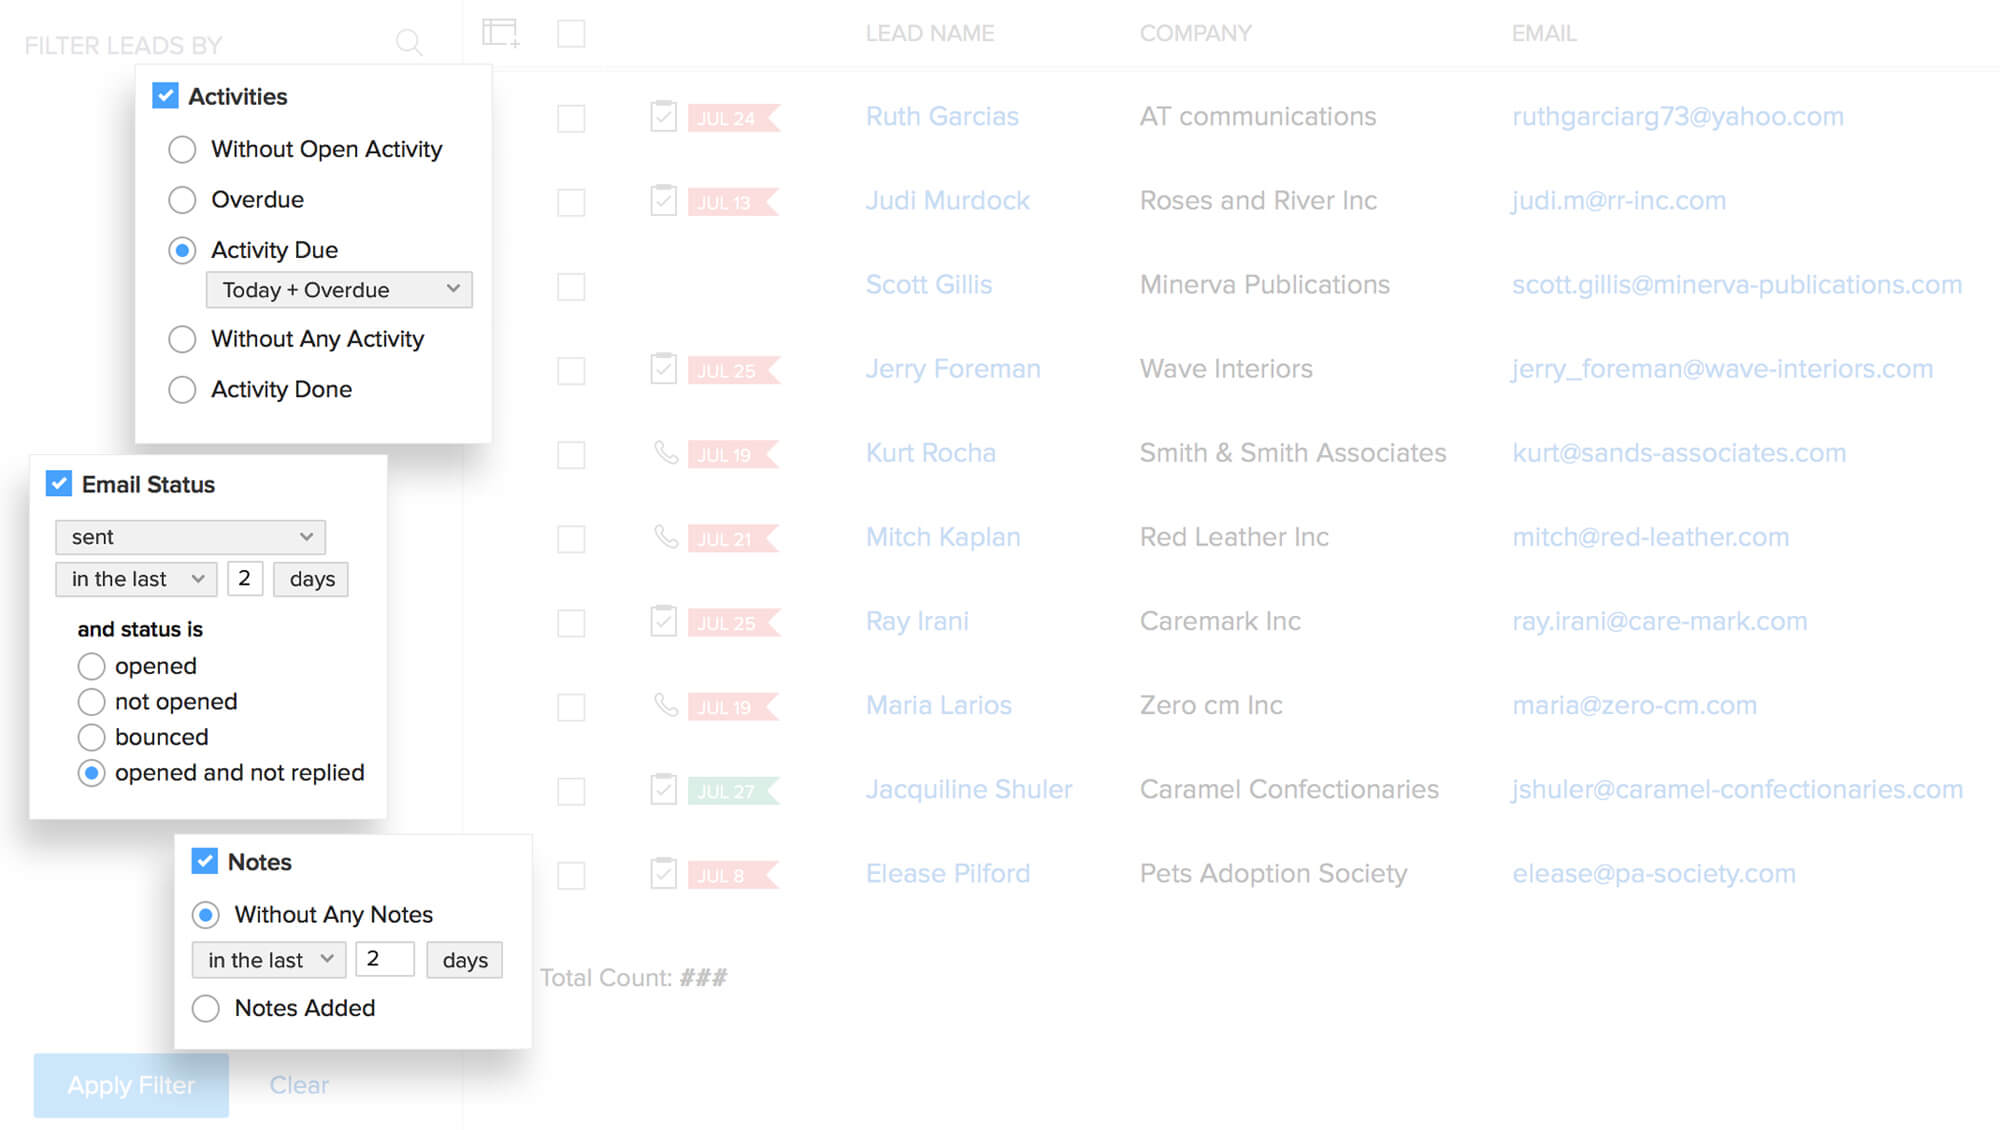Click the task icon on Jerry Foreman row

(x=663, y=369)
